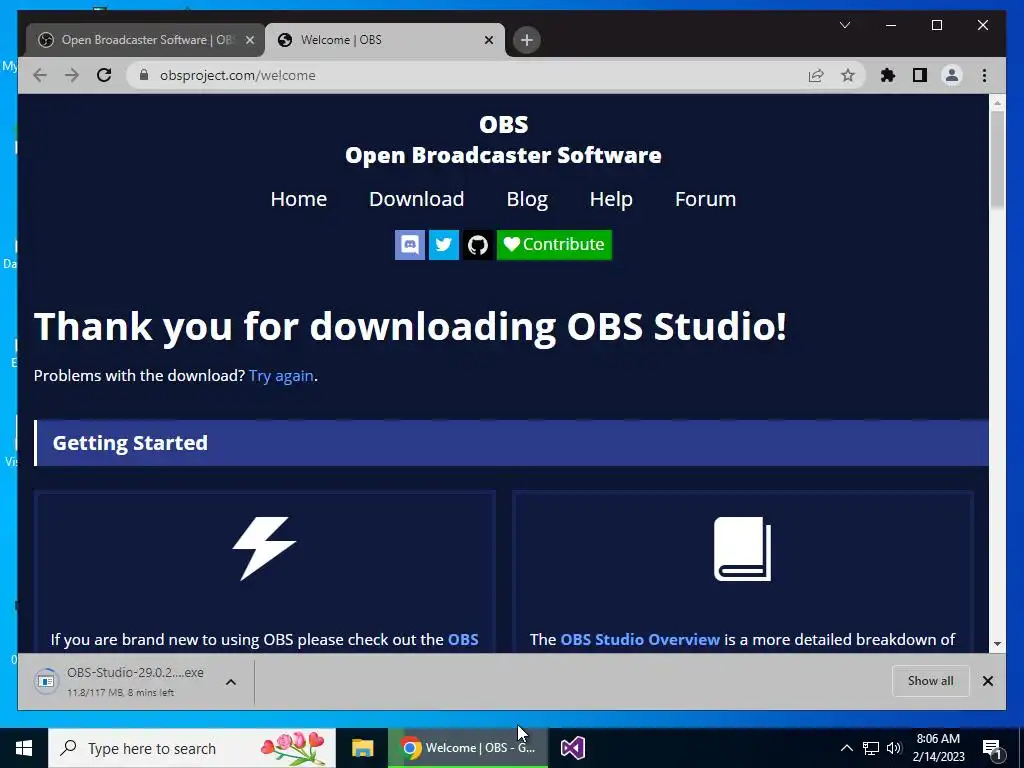The width and height of the screenshot is (1024, 768).
Task: Open a new browser tab
Action: click(526, 40)
